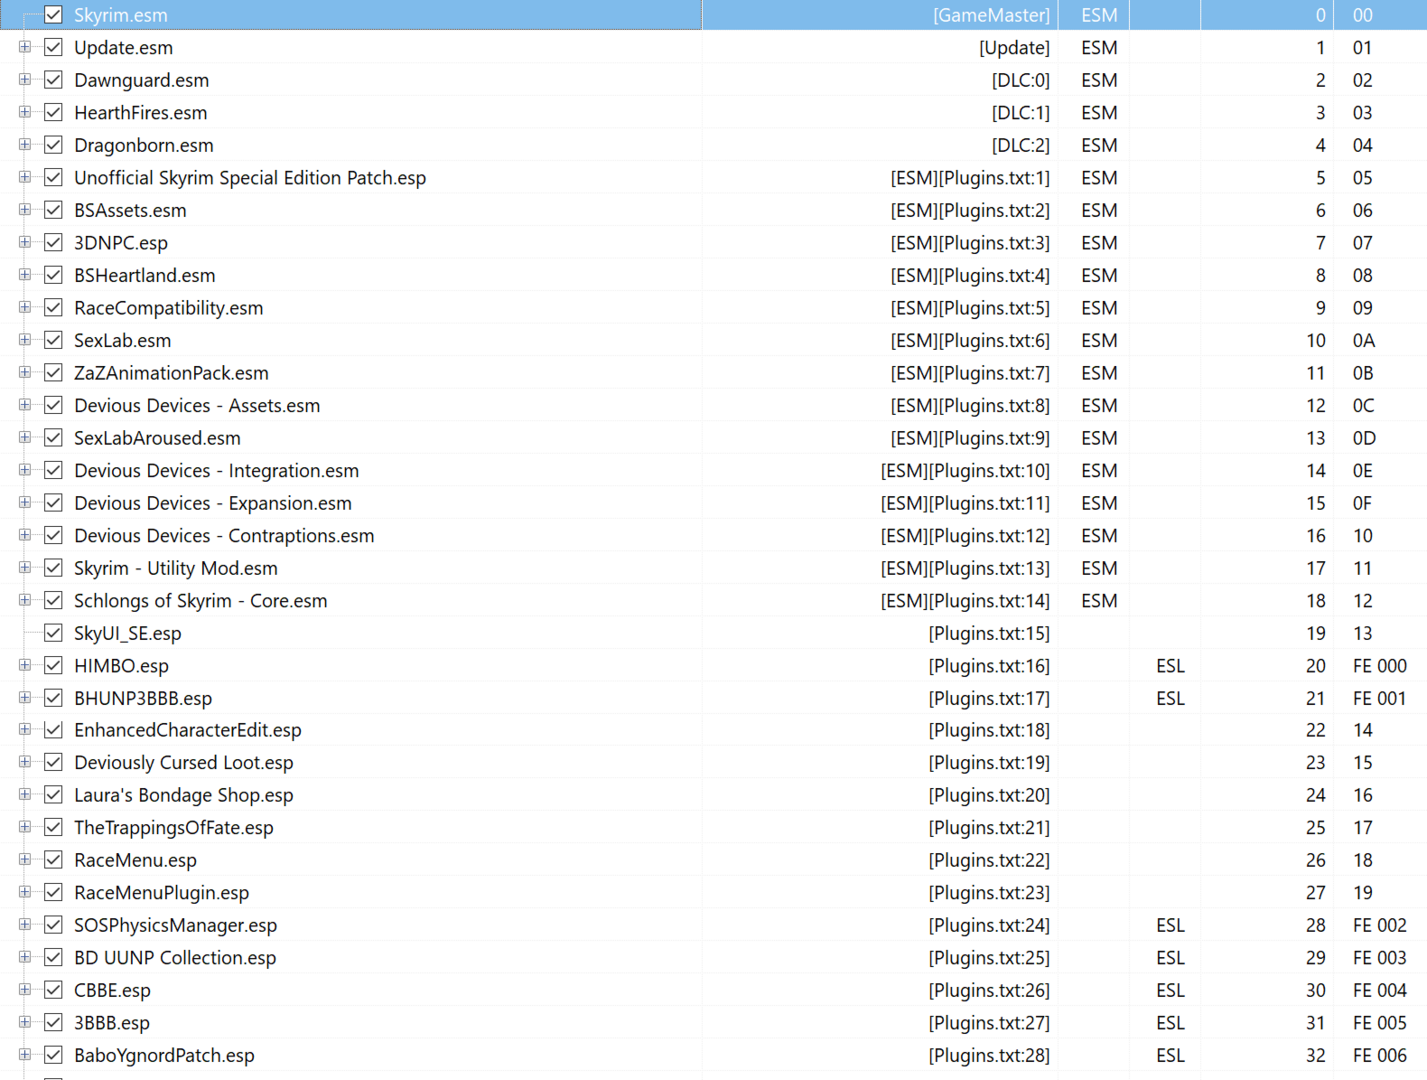Click the [GameMaster] flag cell
Screen dimensions: 1427x1080
point(991,15)
